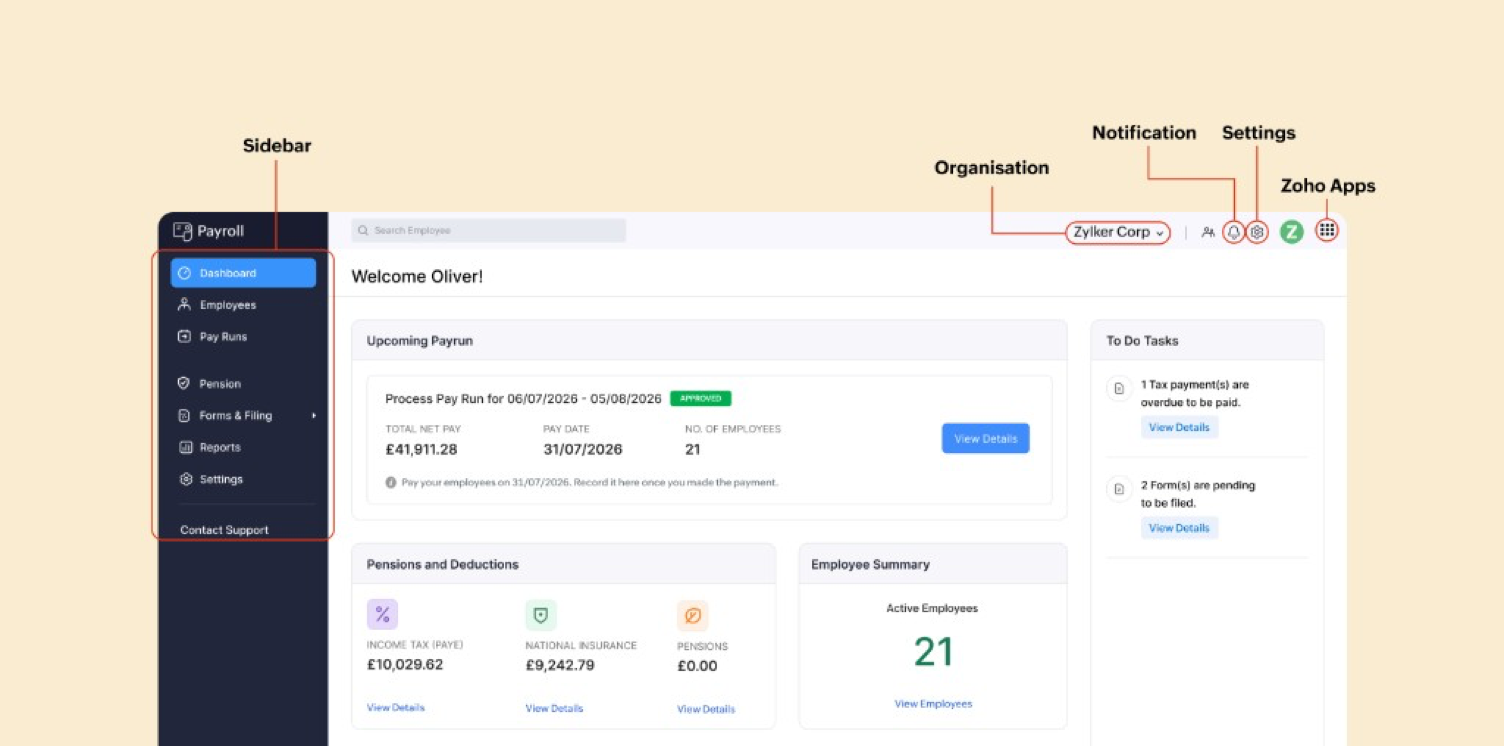This screenshot has width=1504, height=746.
Task: Open the user roles icon beside notifications
Action: (x=1208, y=232)
